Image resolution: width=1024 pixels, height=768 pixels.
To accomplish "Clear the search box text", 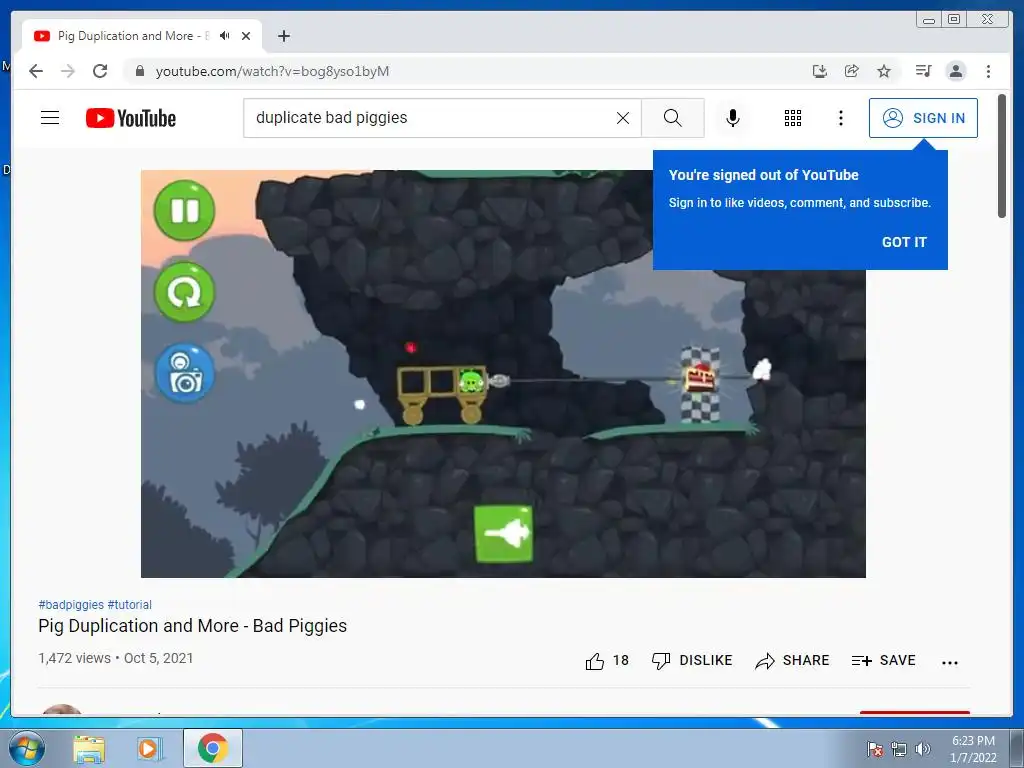I will (x=623, y=118).
